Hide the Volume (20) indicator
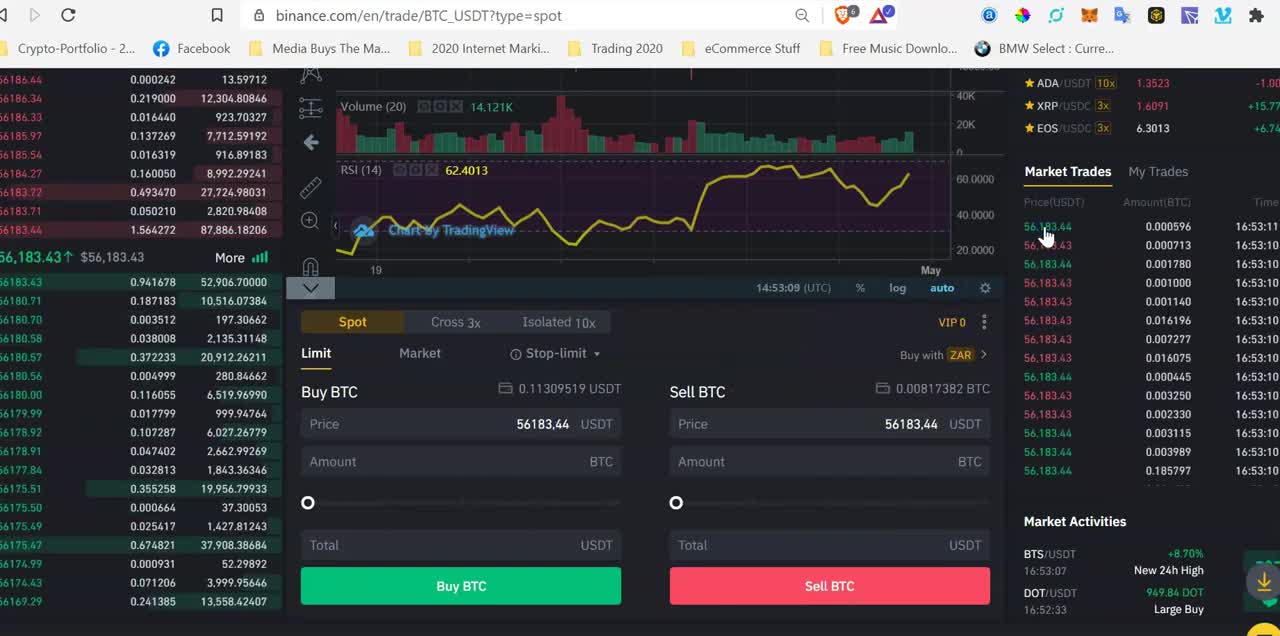Image resolution: width=1280 pixels, height=636 pixels. tap(424, 107)
